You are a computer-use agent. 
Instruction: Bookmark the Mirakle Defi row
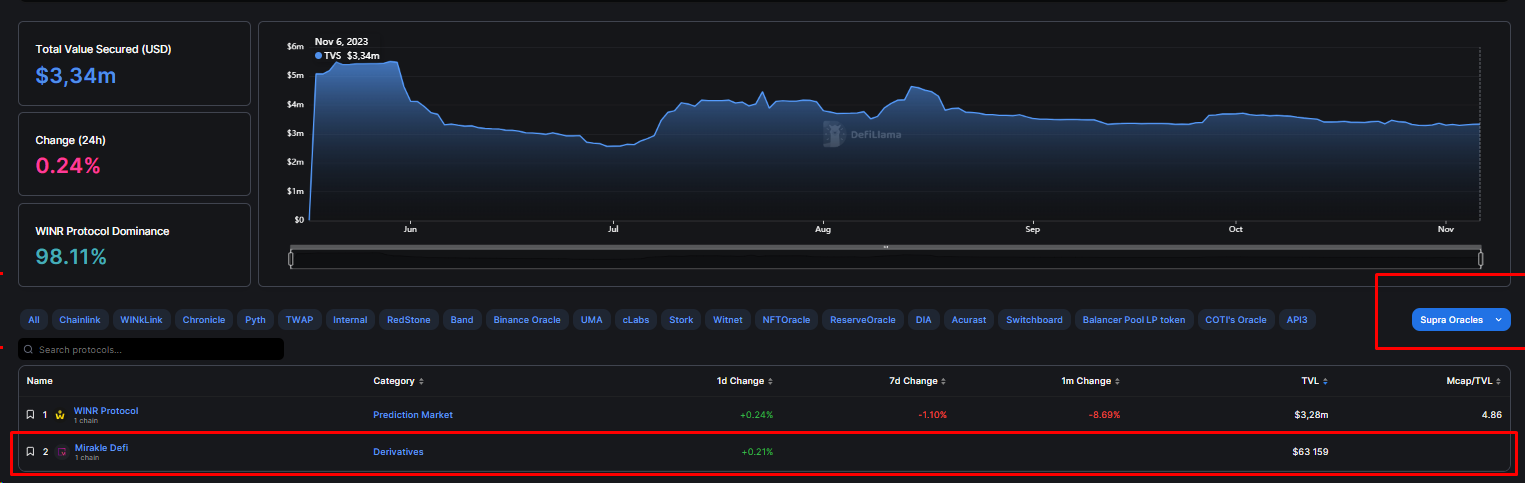[30, 452]
